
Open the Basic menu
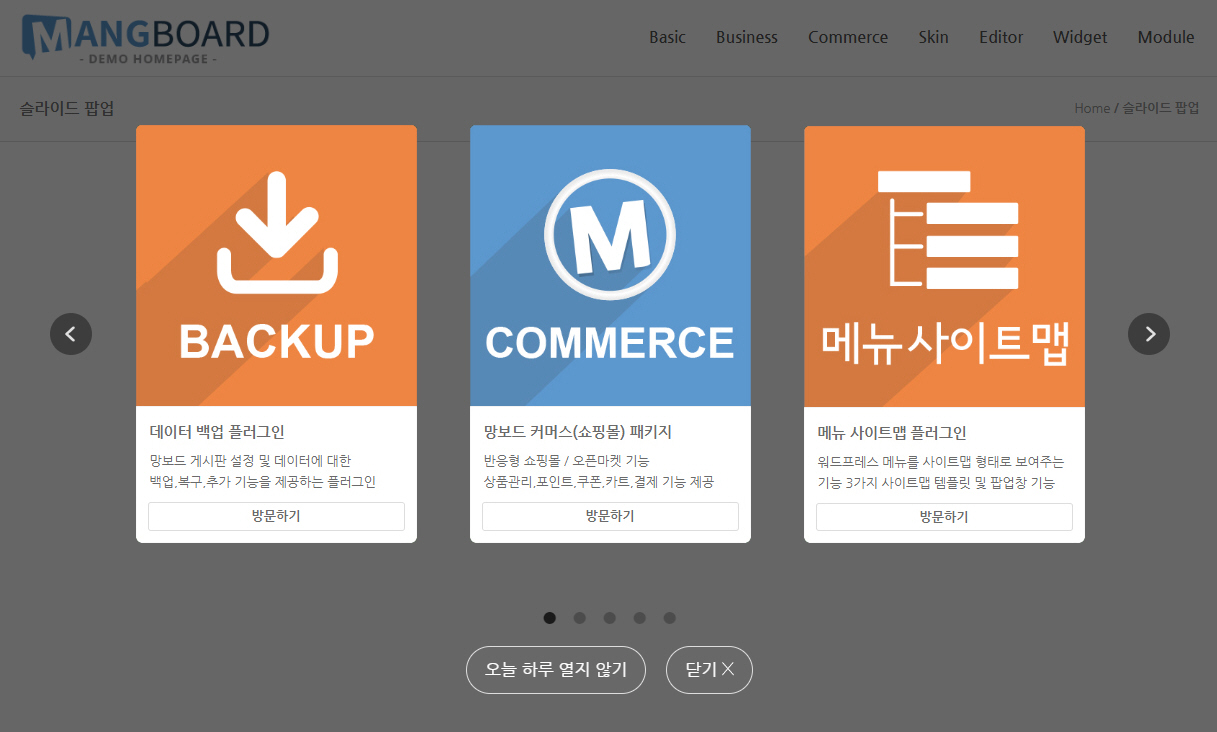[x=667, y=37]
